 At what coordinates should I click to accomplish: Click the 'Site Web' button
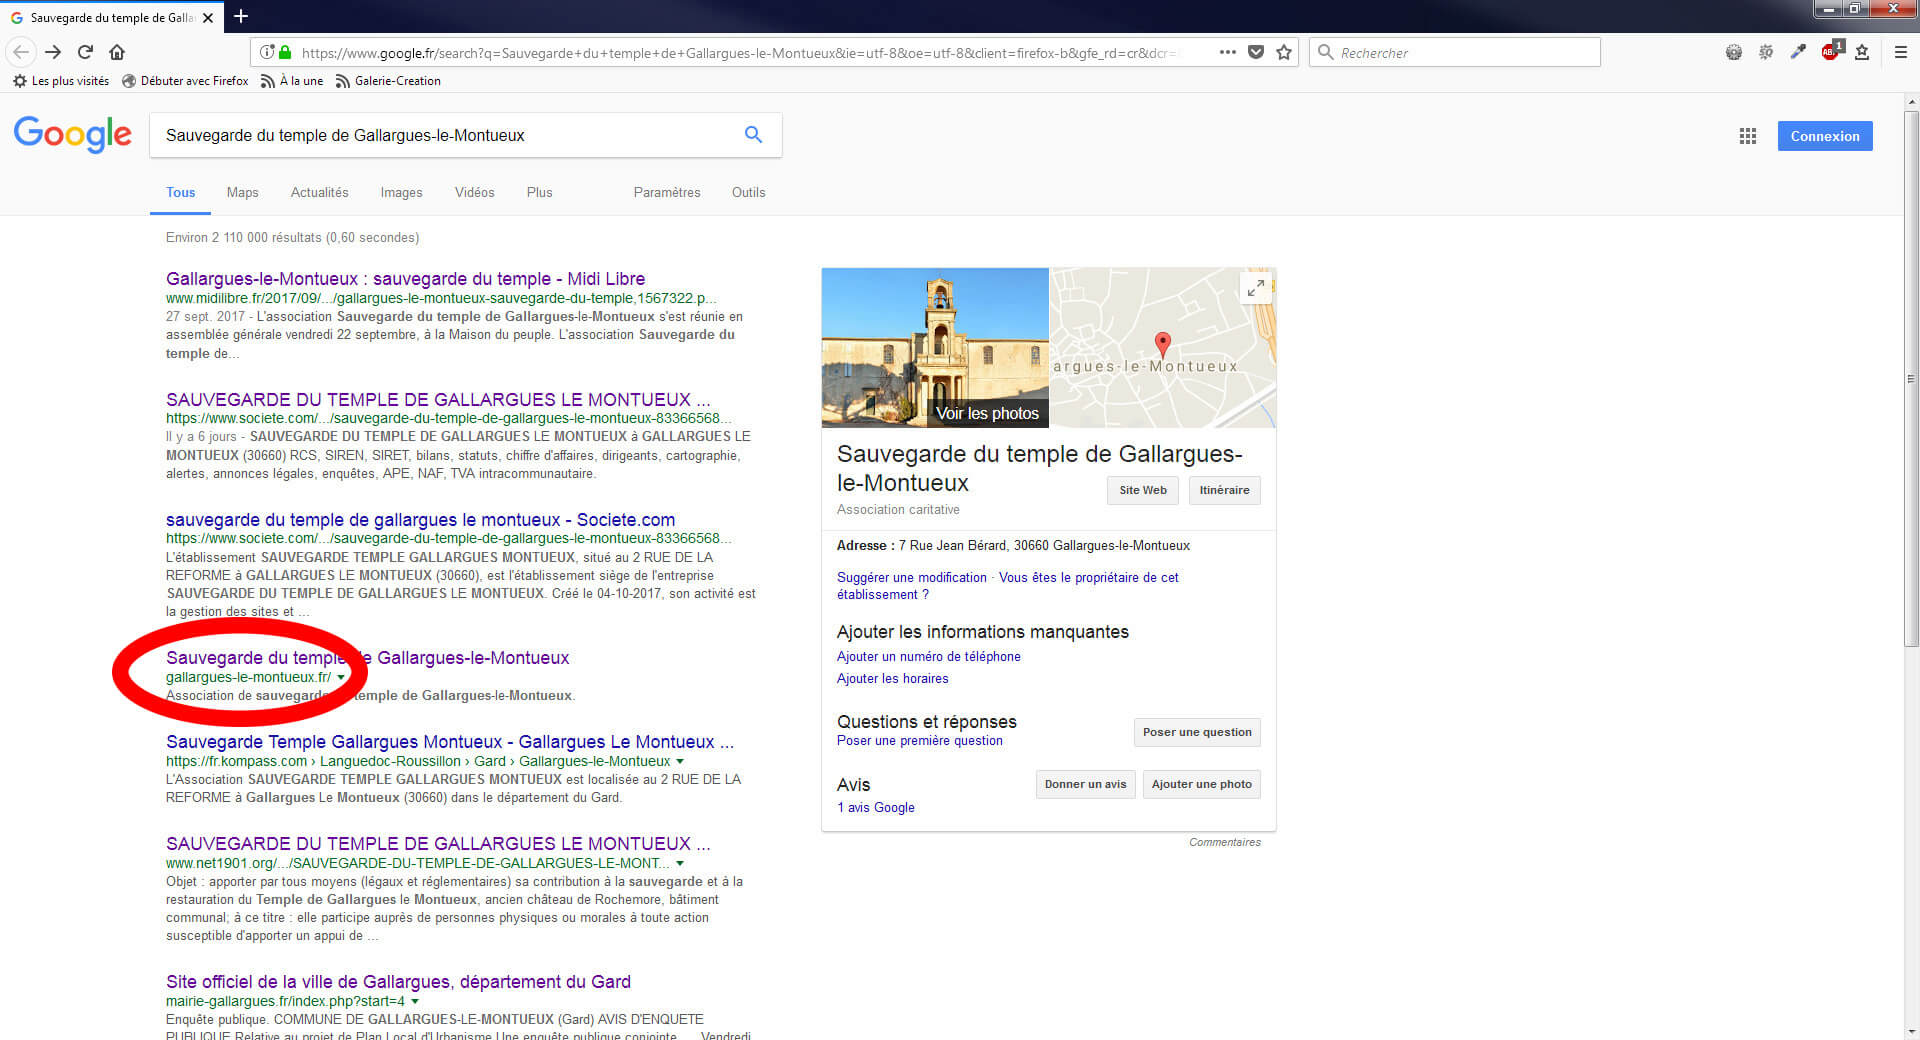[x=1142, y=490]
